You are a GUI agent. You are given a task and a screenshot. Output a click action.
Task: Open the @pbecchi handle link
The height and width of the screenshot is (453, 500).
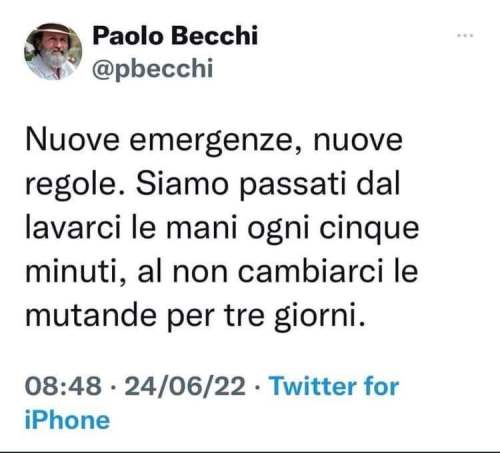[152, 69]
